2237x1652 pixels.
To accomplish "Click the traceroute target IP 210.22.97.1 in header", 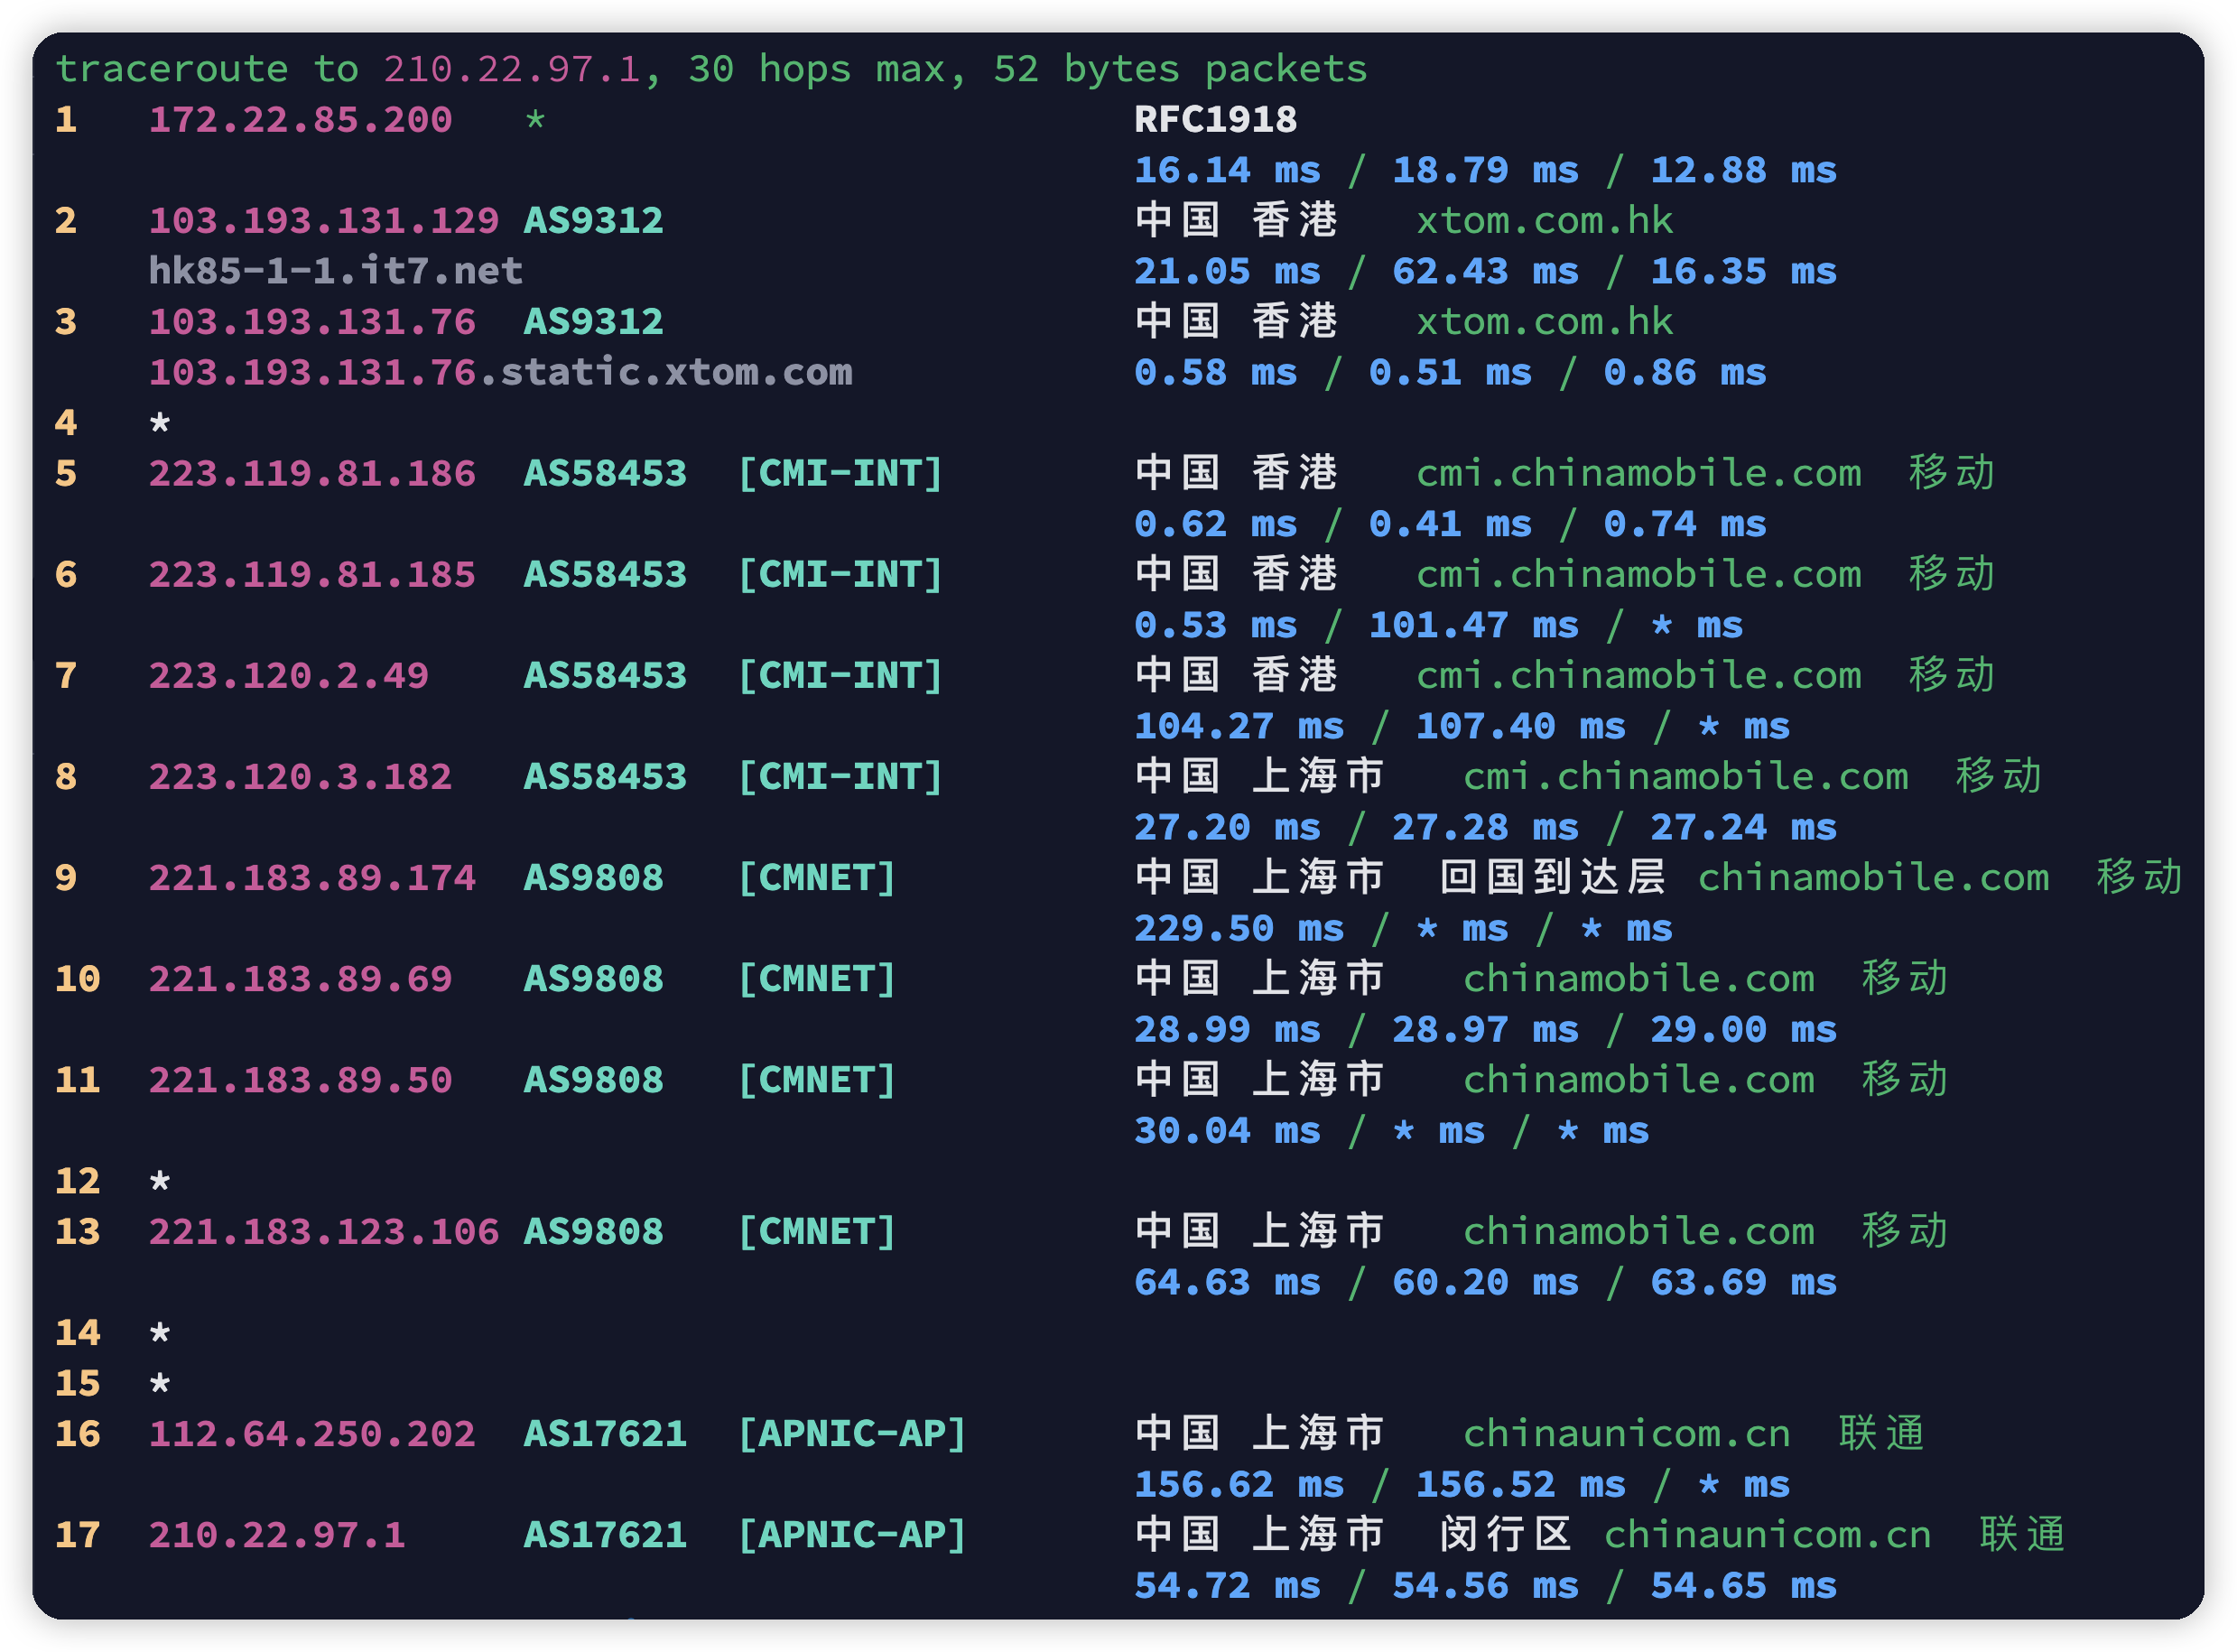I will pos(511,69).
